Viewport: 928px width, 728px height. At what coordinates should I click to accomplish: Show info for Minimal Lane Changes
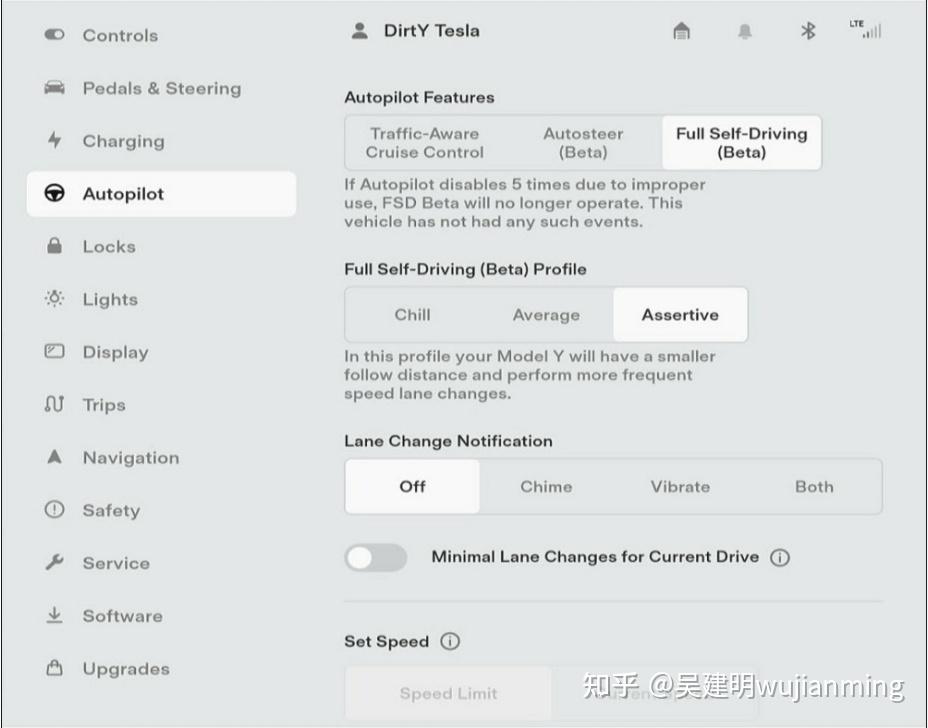(x=780, y=558)
